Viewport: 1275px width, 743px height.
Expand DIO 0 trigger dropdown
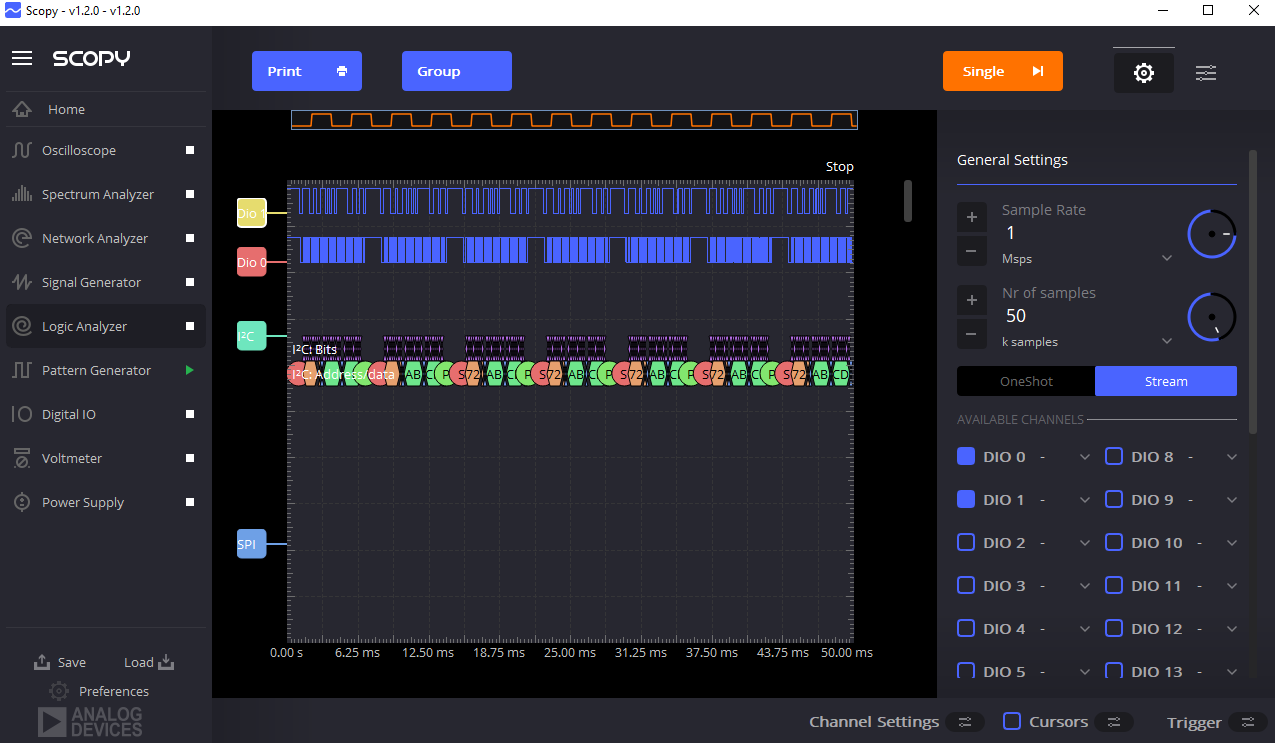[1085, 457]
